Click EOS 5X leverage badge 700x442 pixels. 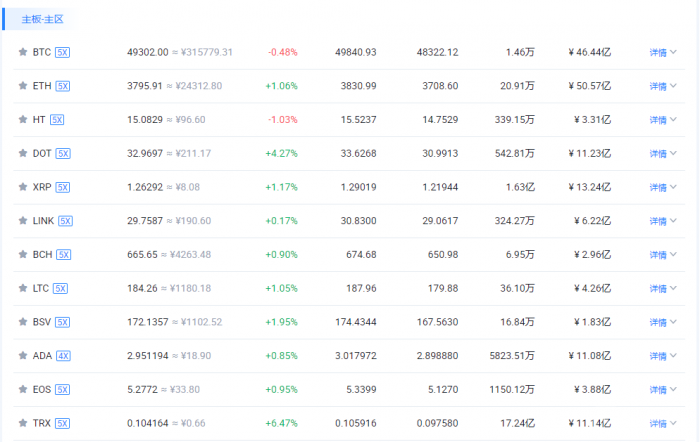62,390
